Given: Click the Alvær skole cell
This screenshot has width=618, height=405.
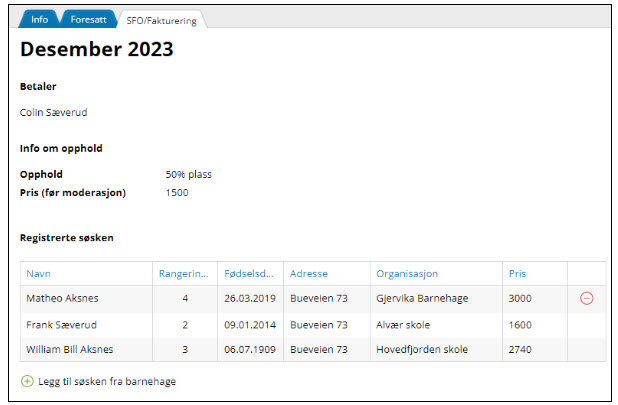Looking at the screenshot, I should pyautogui.click(x=405, y=324).
